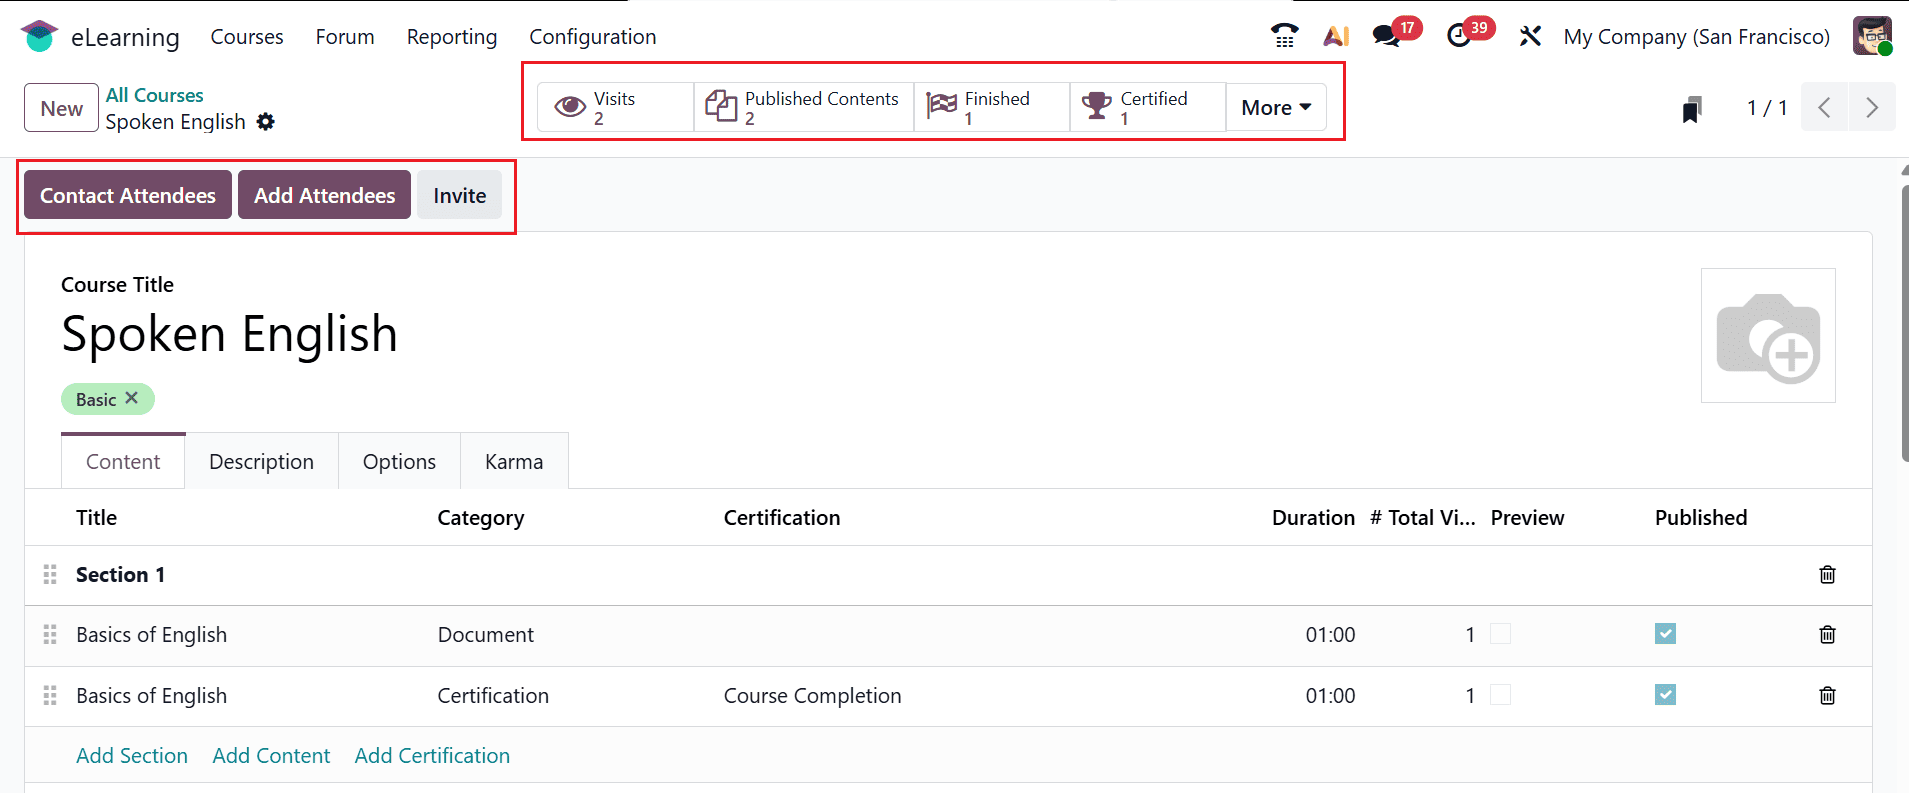Go back to All Courses breadcrumb
The height and width of the screenshot is (793, 1909).
pos(155,95)
